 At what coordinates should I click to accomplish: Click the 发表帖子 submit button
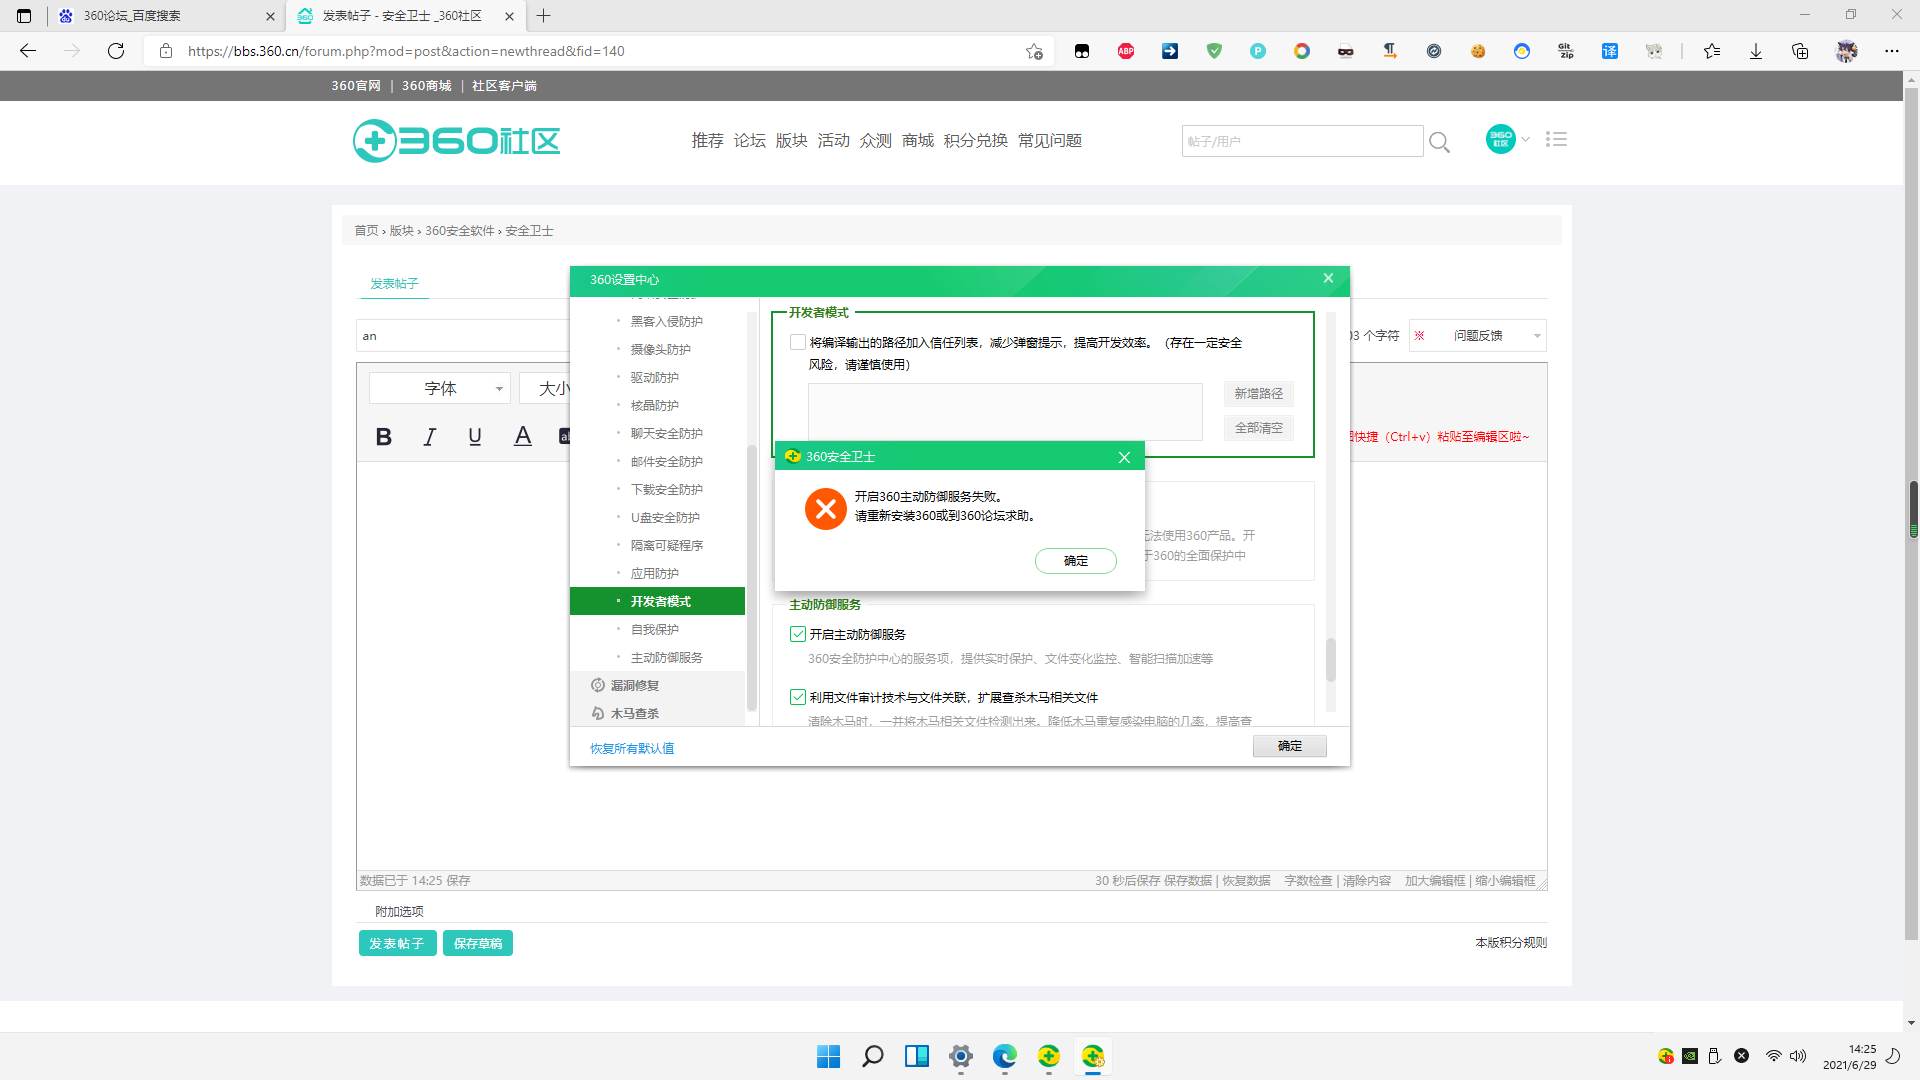pyautogui.click(x=397, y=943)
